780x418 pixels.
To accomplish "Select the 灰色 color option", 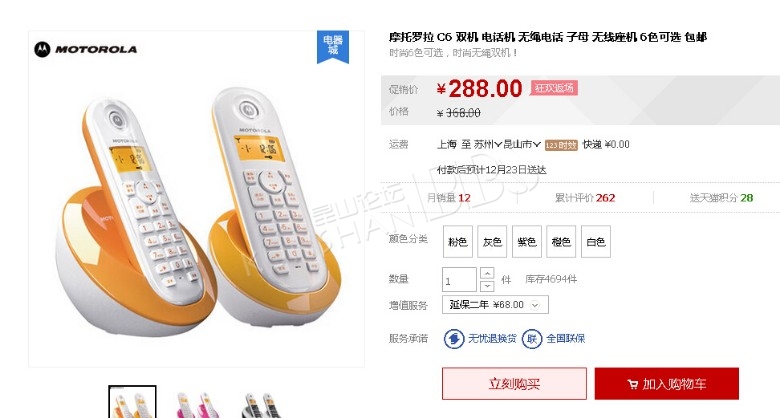I will 492,242.
